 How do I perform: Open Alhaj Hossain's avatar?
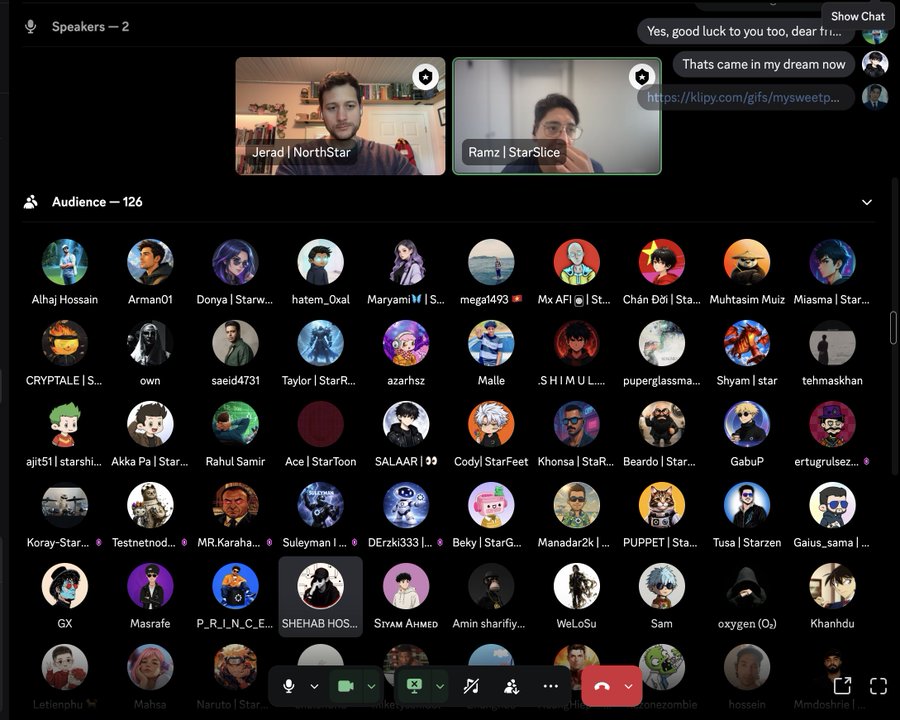[x=65, y=262]
